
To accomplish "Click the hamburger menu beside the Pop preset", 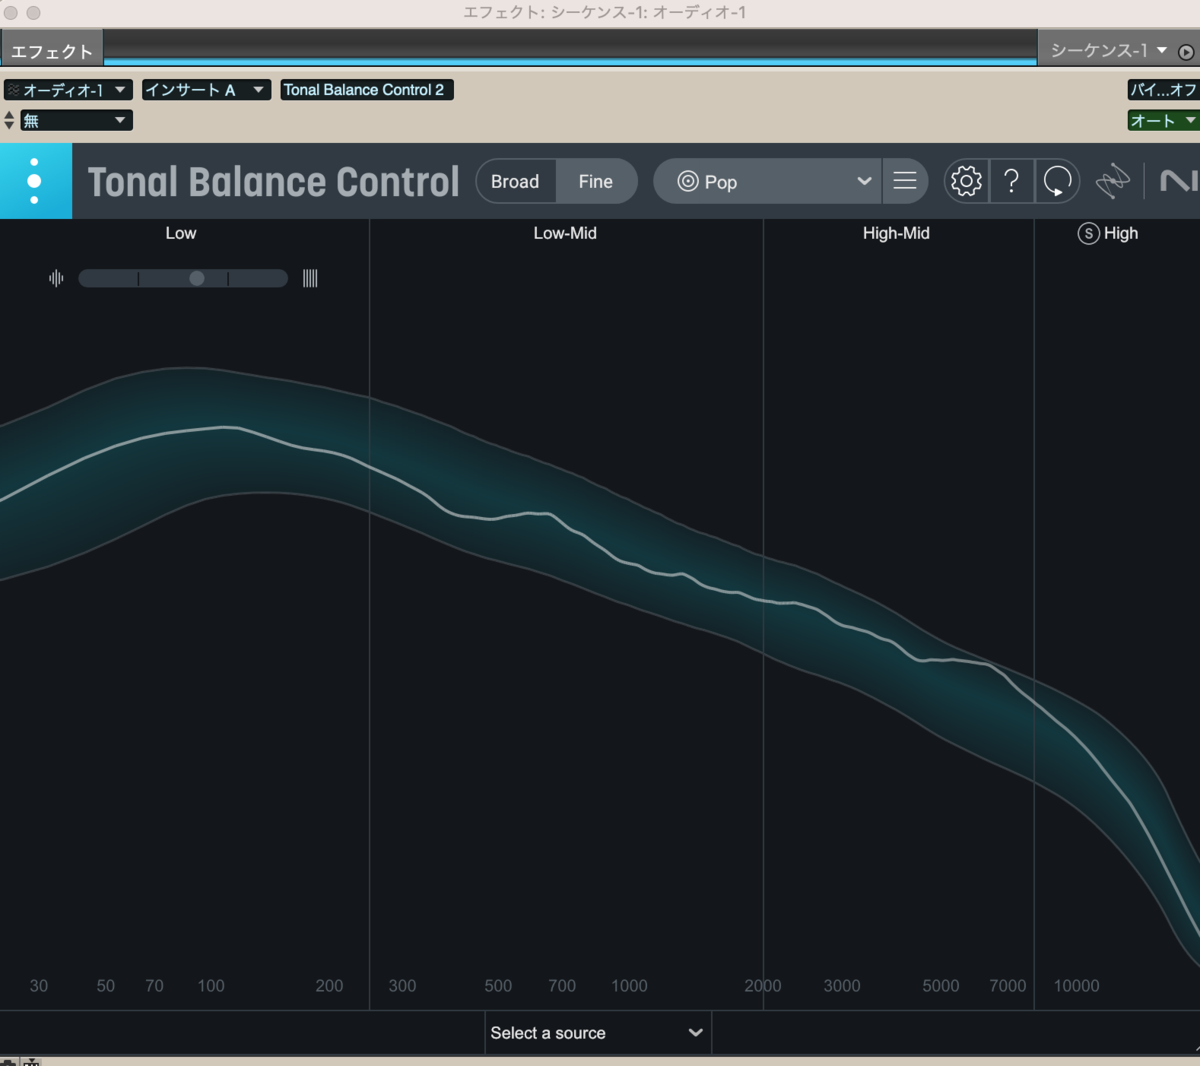I will [905, 181].
